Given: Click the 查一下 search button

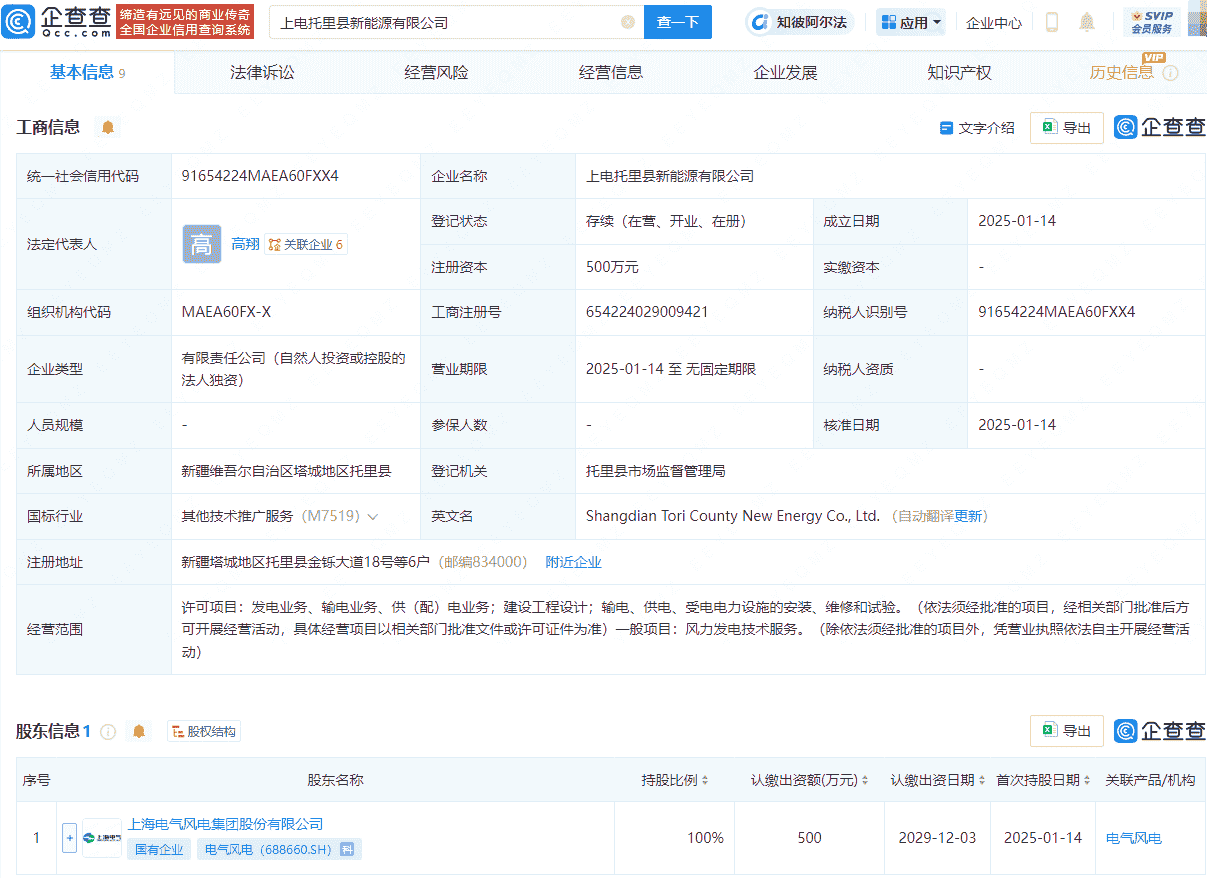Looking at the screenshot, I should (x=678, y=21).
